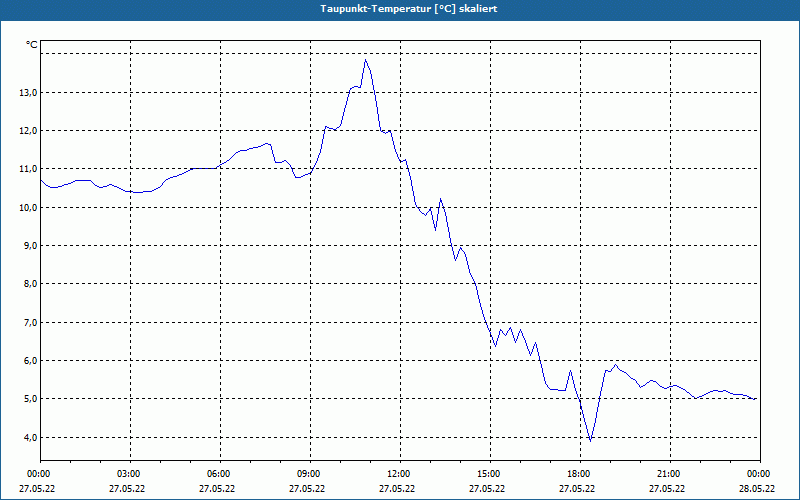Click the 13,0 y-axis label
This screenshot has width=800, height=500.
(29, 92)
